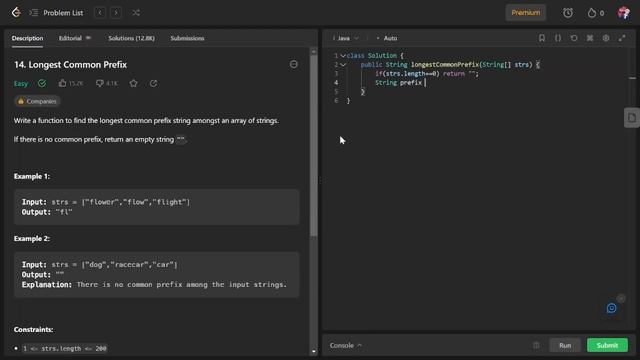Place cursor on 'String prefix' line

[x=398, y=83]
